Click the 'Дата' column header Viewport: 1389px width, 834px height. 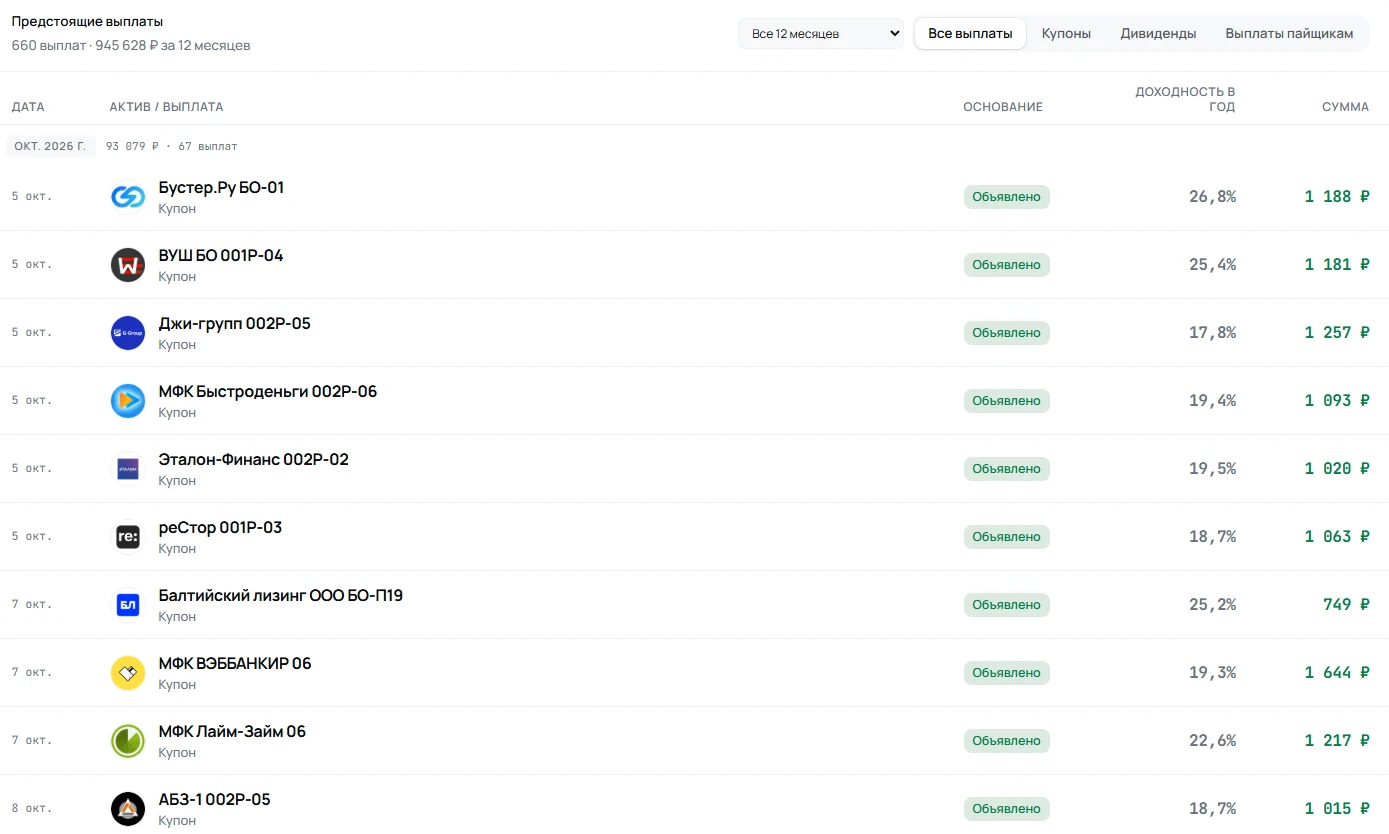(x=28, y=107)
